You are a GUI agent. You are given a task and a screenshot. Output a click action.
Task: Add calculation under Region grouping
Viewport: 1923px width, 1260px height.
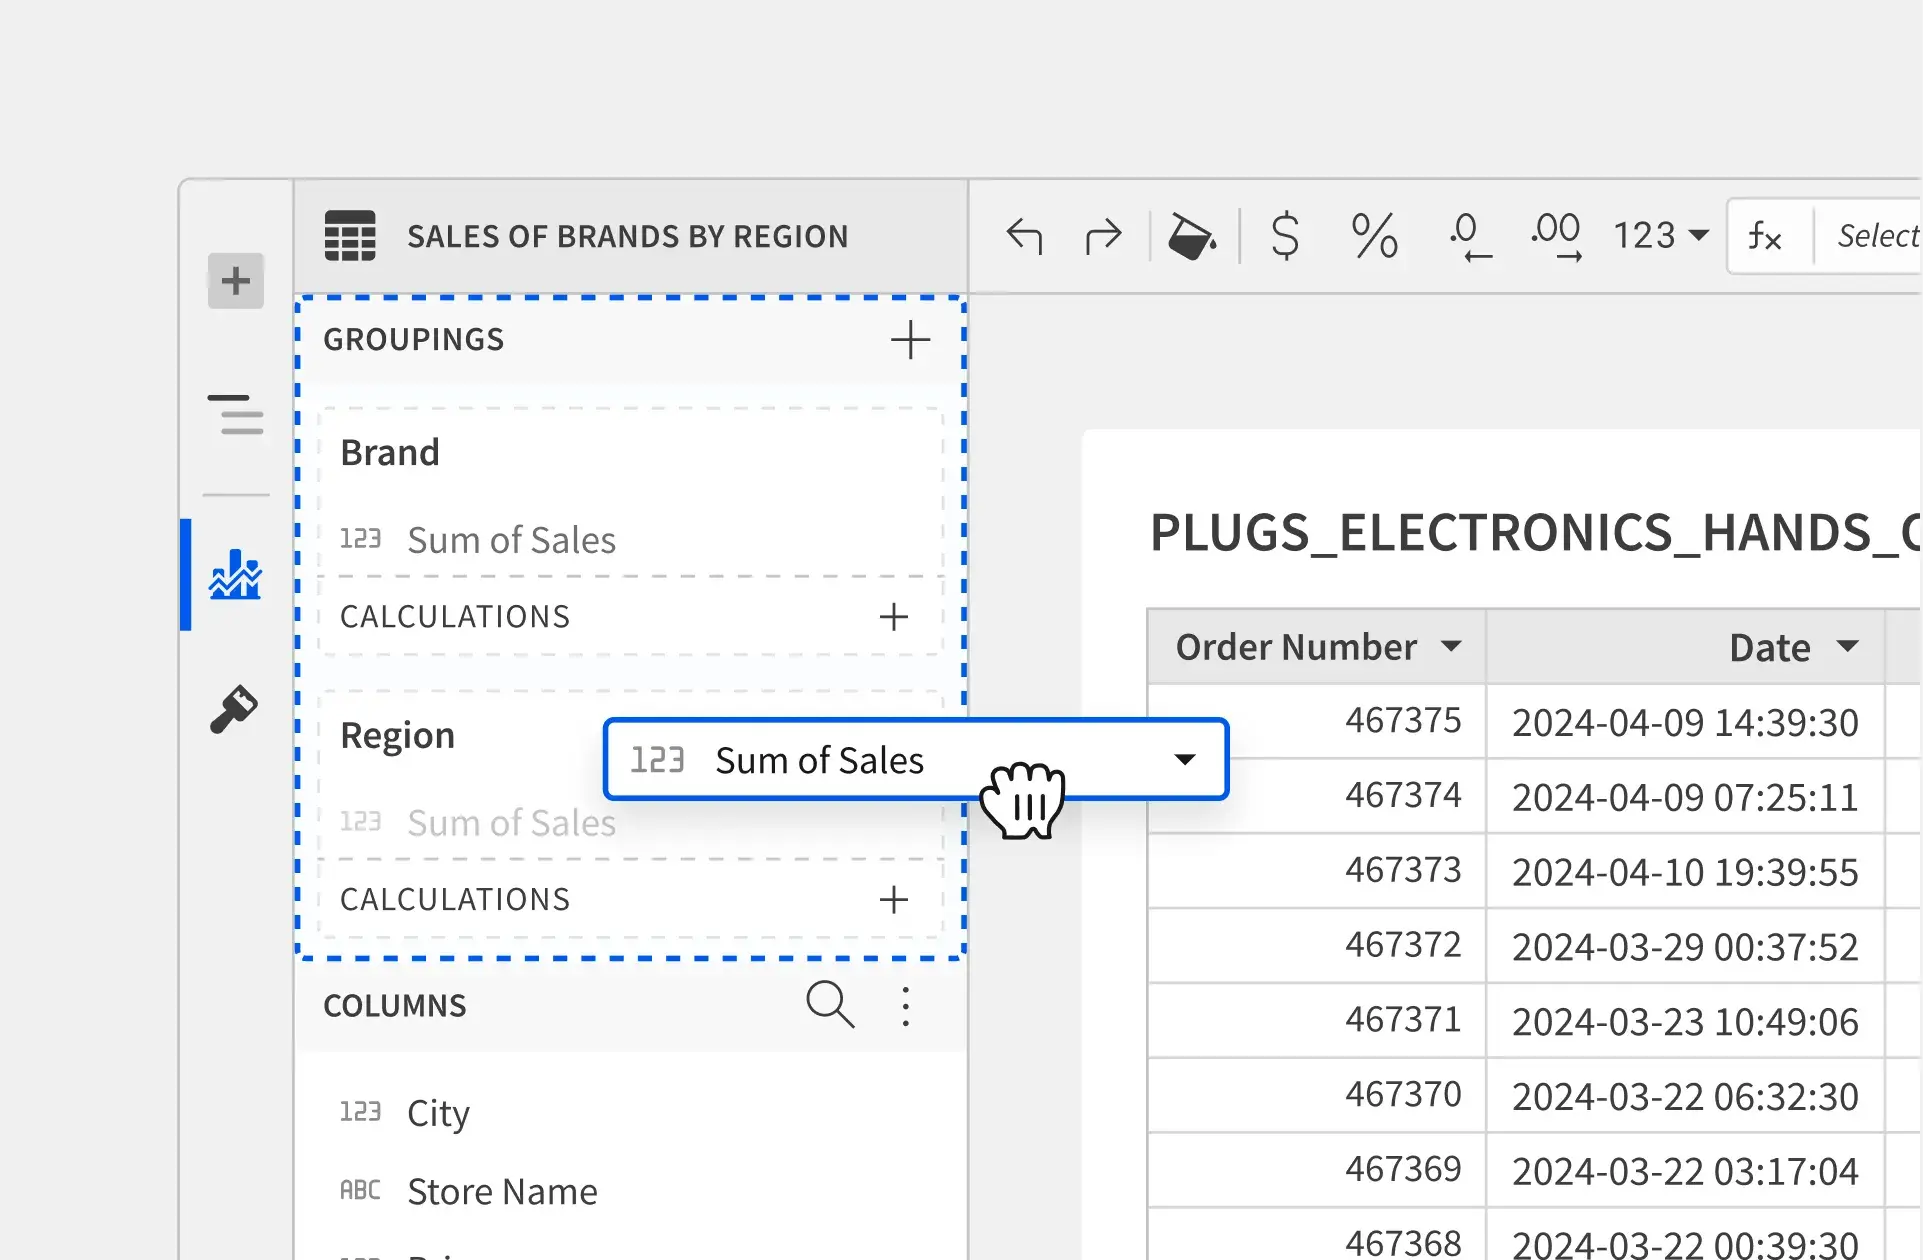coord(893,900)
